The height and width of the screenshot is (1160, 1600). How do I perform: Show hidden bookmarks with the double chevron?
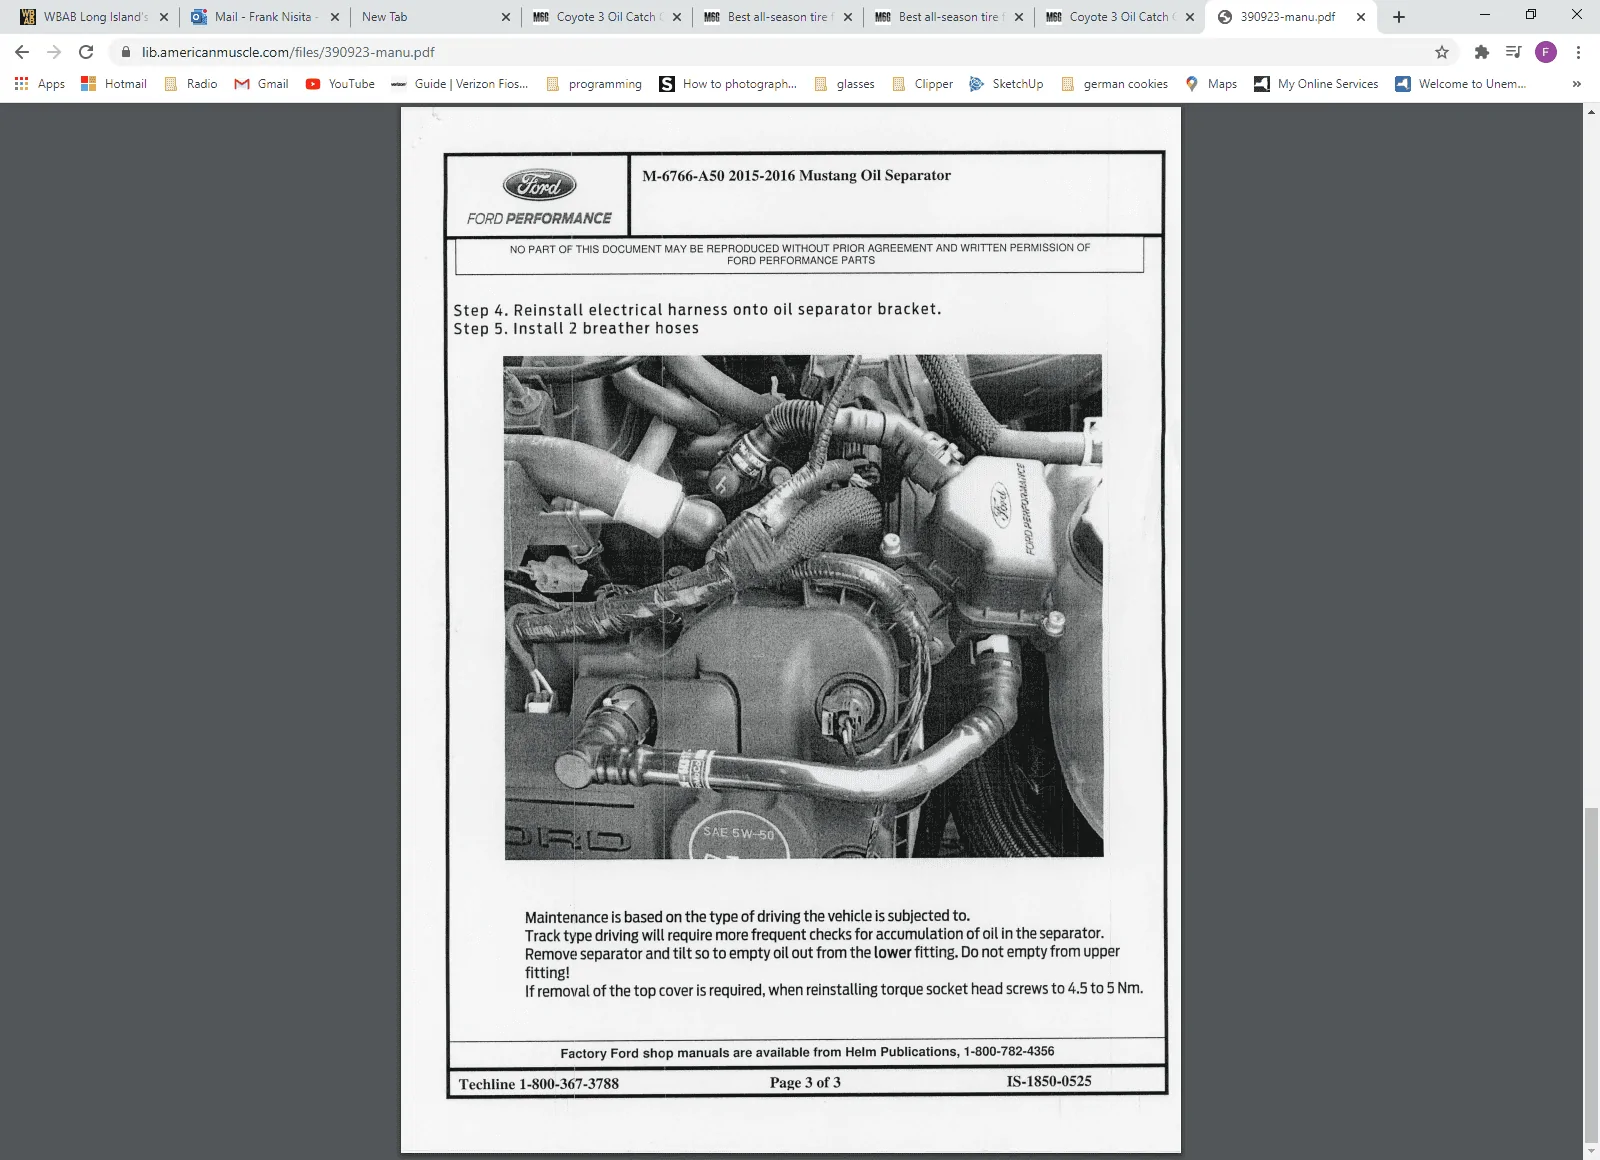[x=1576, y=84]
